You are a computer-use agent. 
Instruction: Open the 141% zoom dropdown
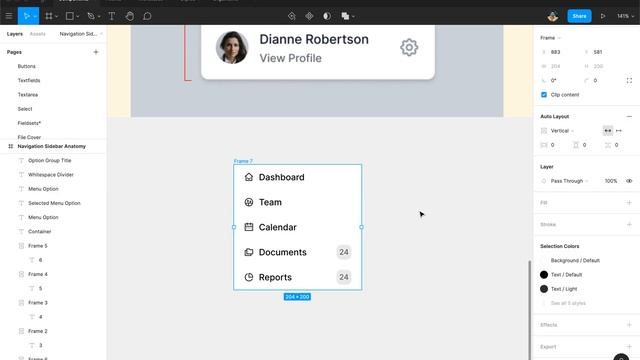pos(625,16)
